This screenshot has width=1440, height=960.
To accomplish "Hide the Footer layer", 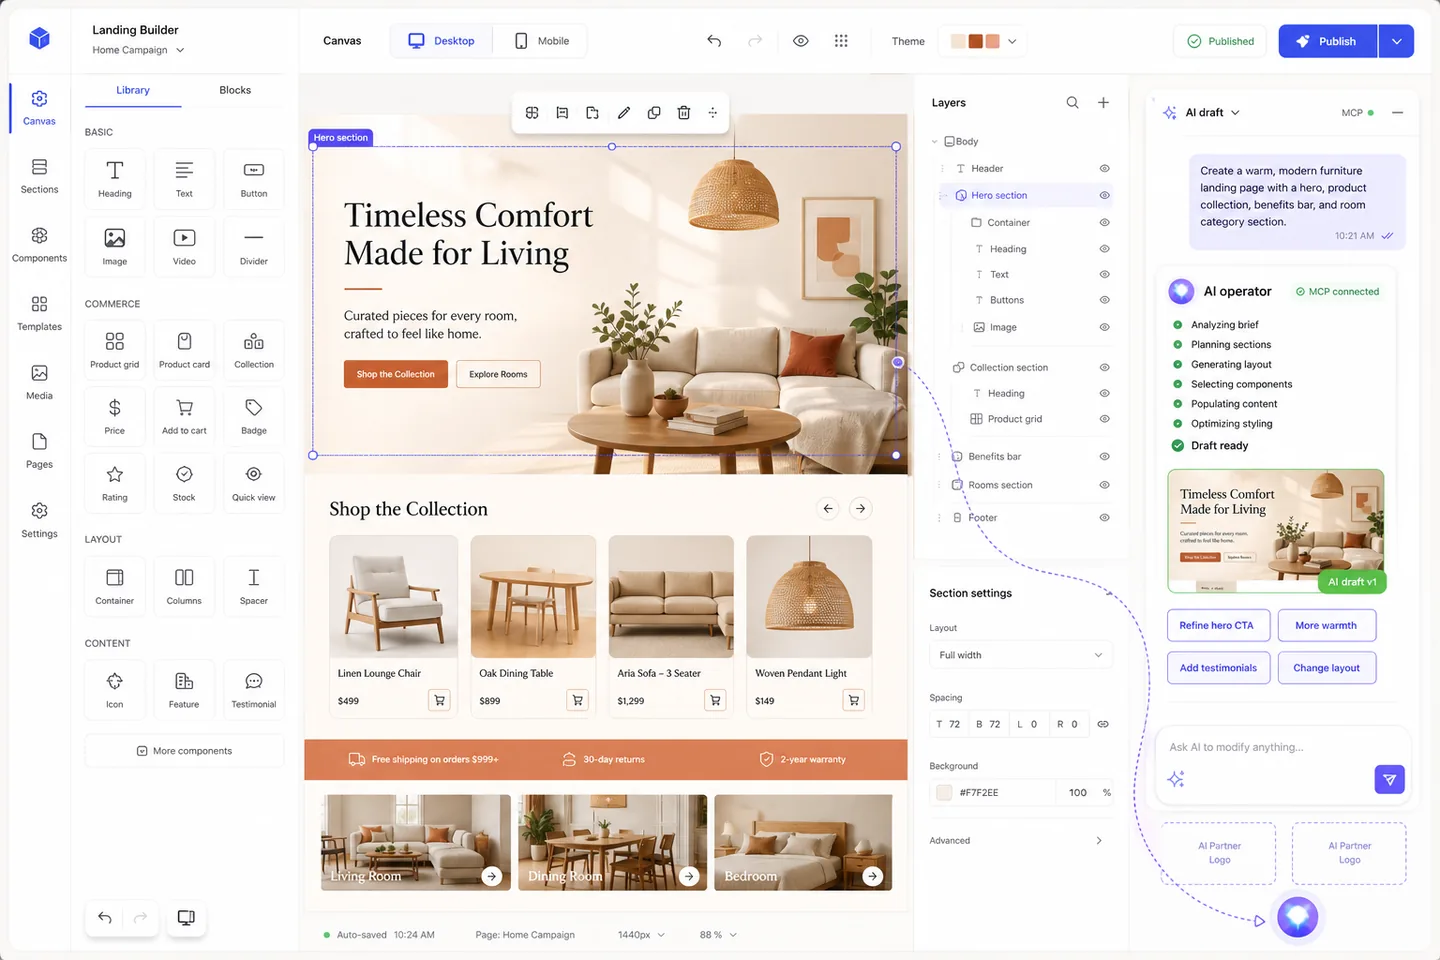I will point(1105,518).
